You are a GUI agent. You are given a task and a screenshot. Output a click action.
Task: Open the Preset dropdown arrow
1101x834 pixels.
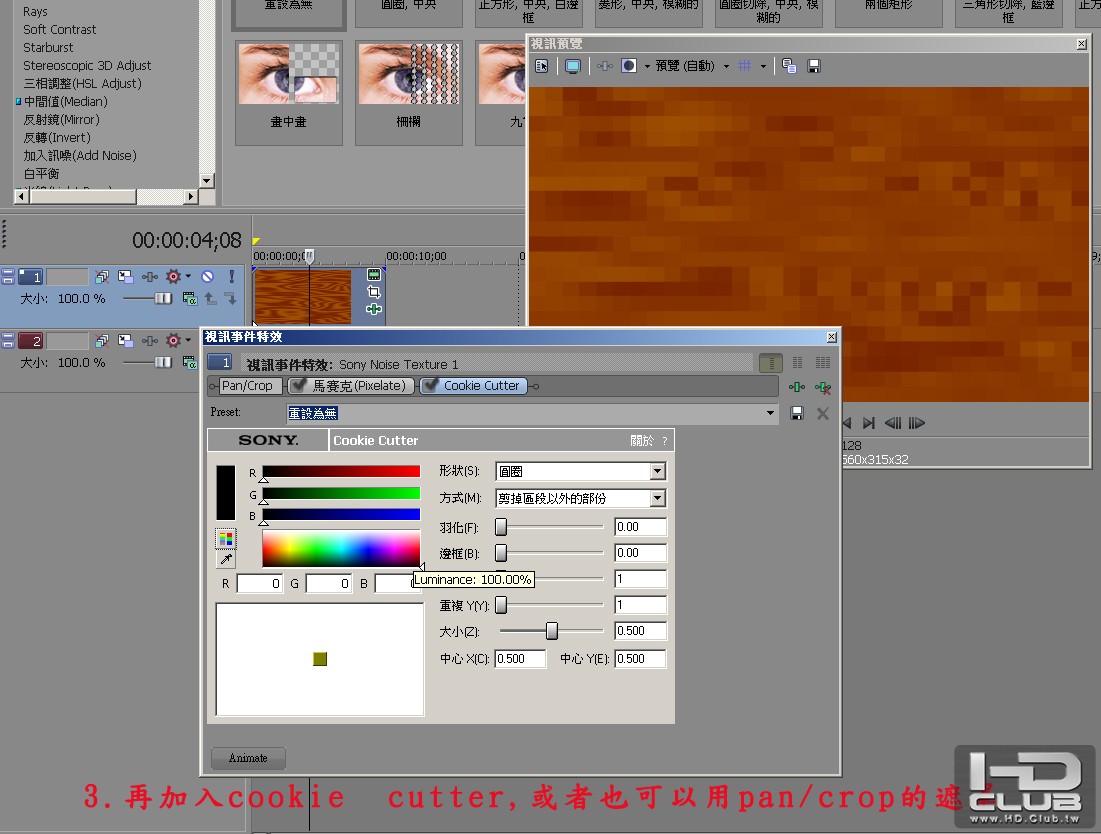tap(770, 413)
